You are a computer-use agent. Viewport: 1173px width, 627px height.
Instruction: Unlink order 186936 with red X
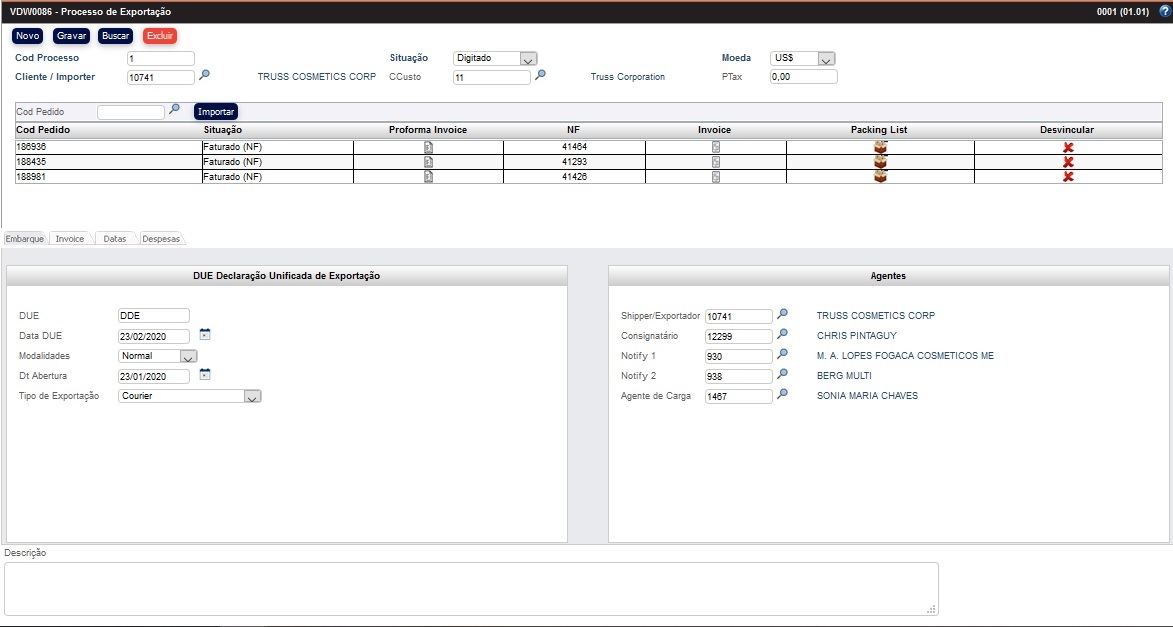click(1068, 147)
